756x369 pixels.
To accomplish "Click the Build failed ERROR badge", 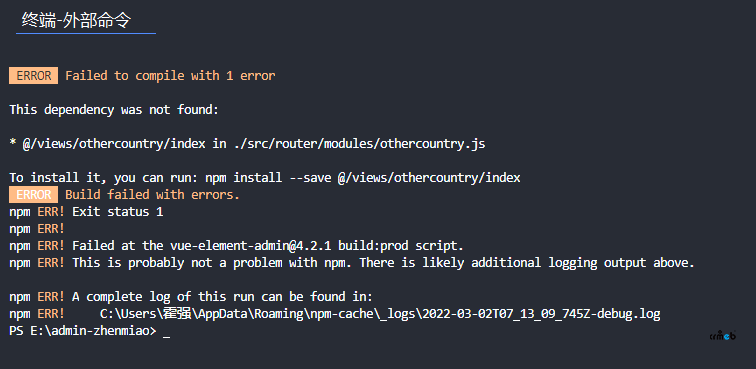I will click(x=33, y=195).
